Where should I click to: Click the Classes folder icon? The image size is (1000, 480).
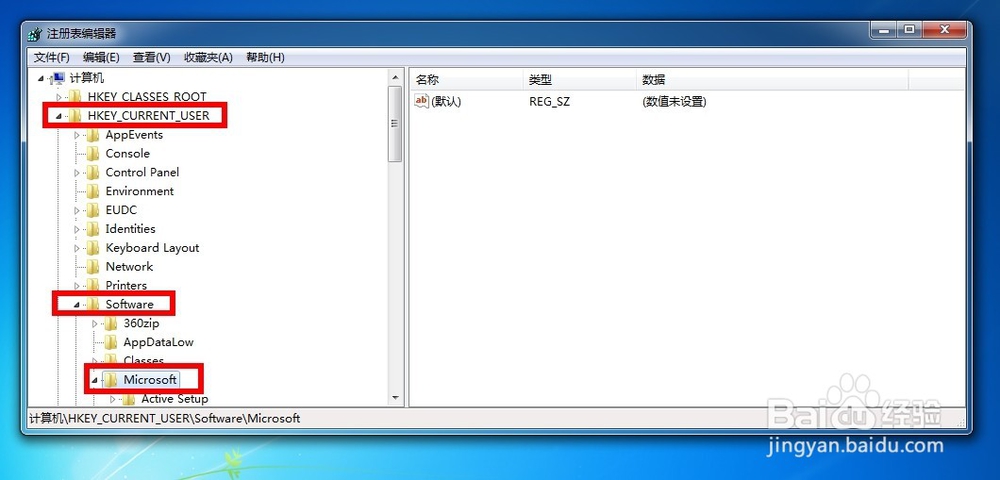point(111,361)
